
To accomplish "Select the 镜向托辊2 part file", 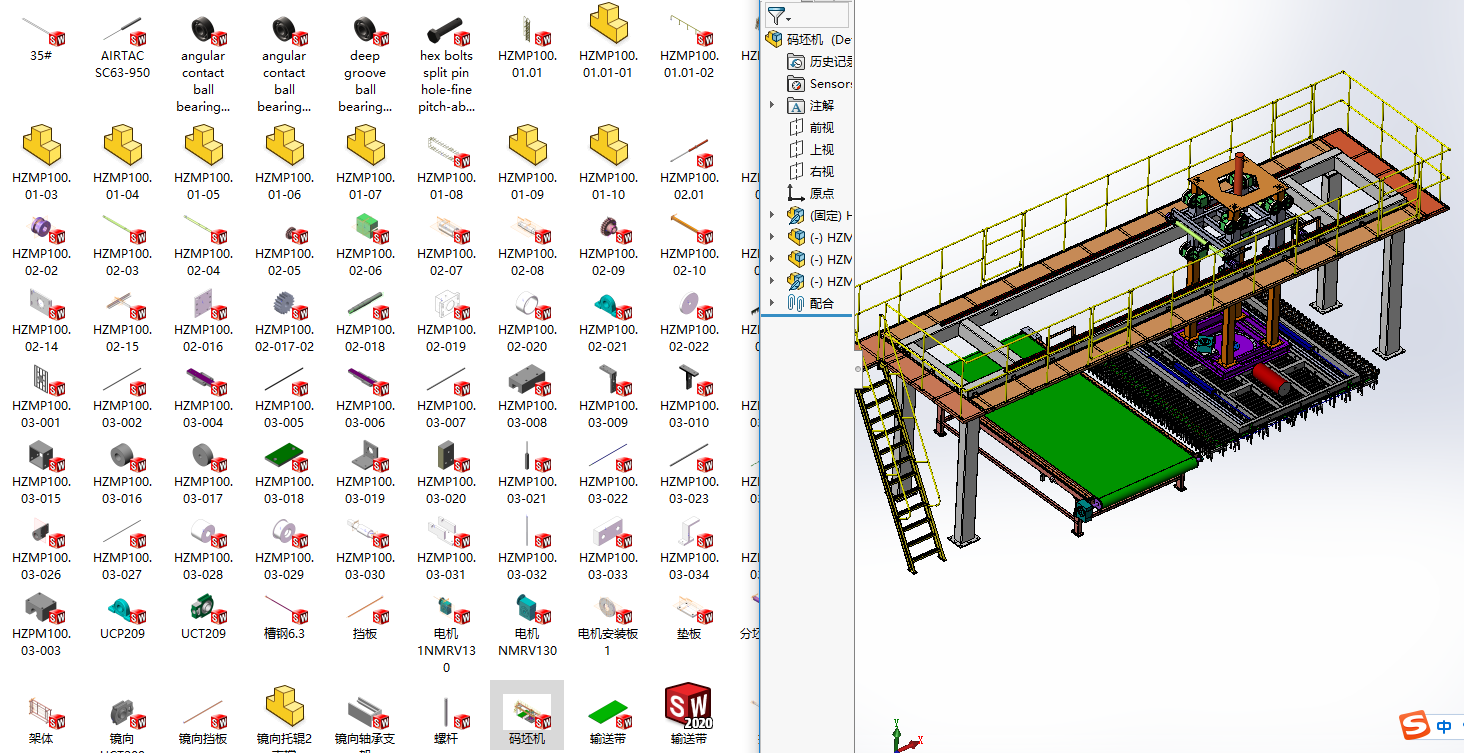I will [284, 718].
